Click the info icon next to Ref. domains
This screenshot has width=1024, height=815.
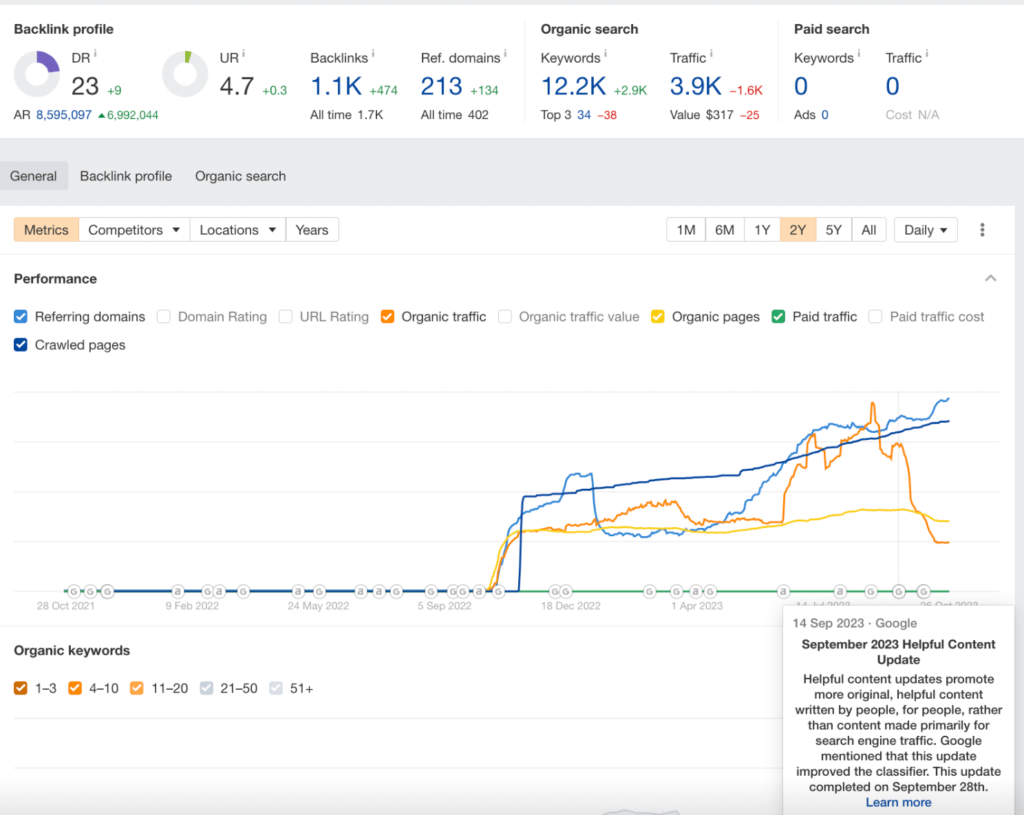(505, 53)
